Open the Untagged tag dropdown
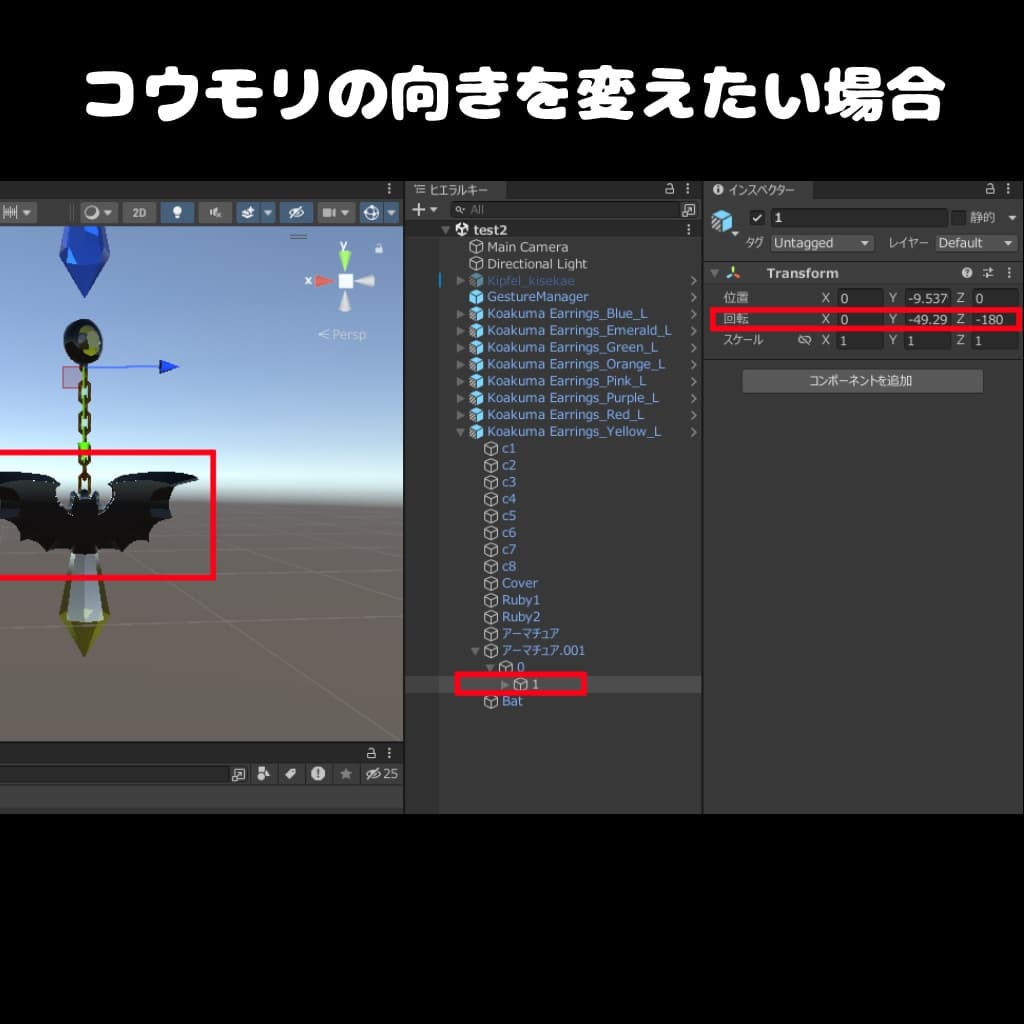 click(x=820, y=242)
